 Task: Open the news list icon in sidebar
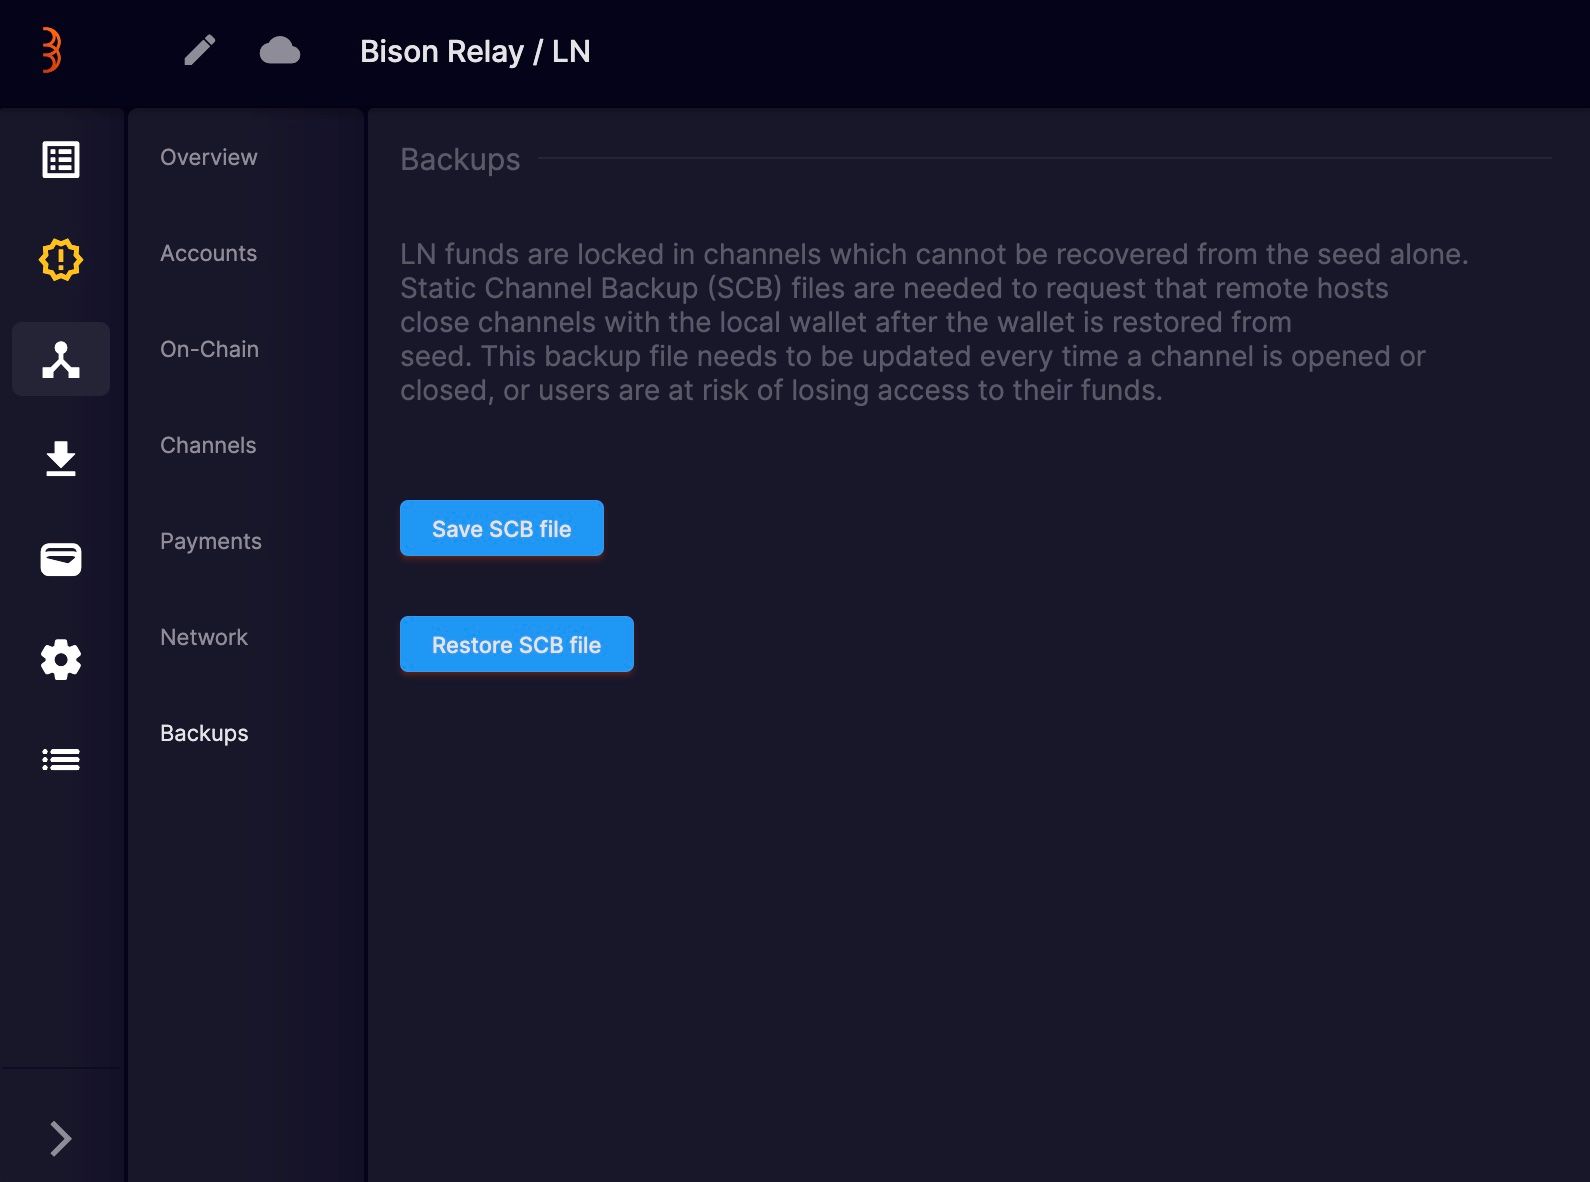pyautogui.click(x=61, y=159)
